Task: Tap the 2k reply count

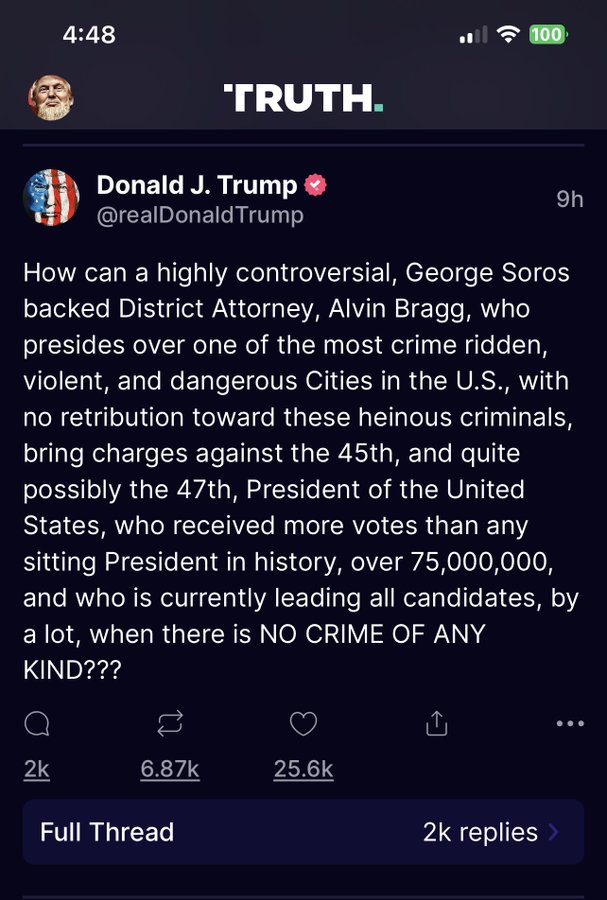Action: [37, 769]
